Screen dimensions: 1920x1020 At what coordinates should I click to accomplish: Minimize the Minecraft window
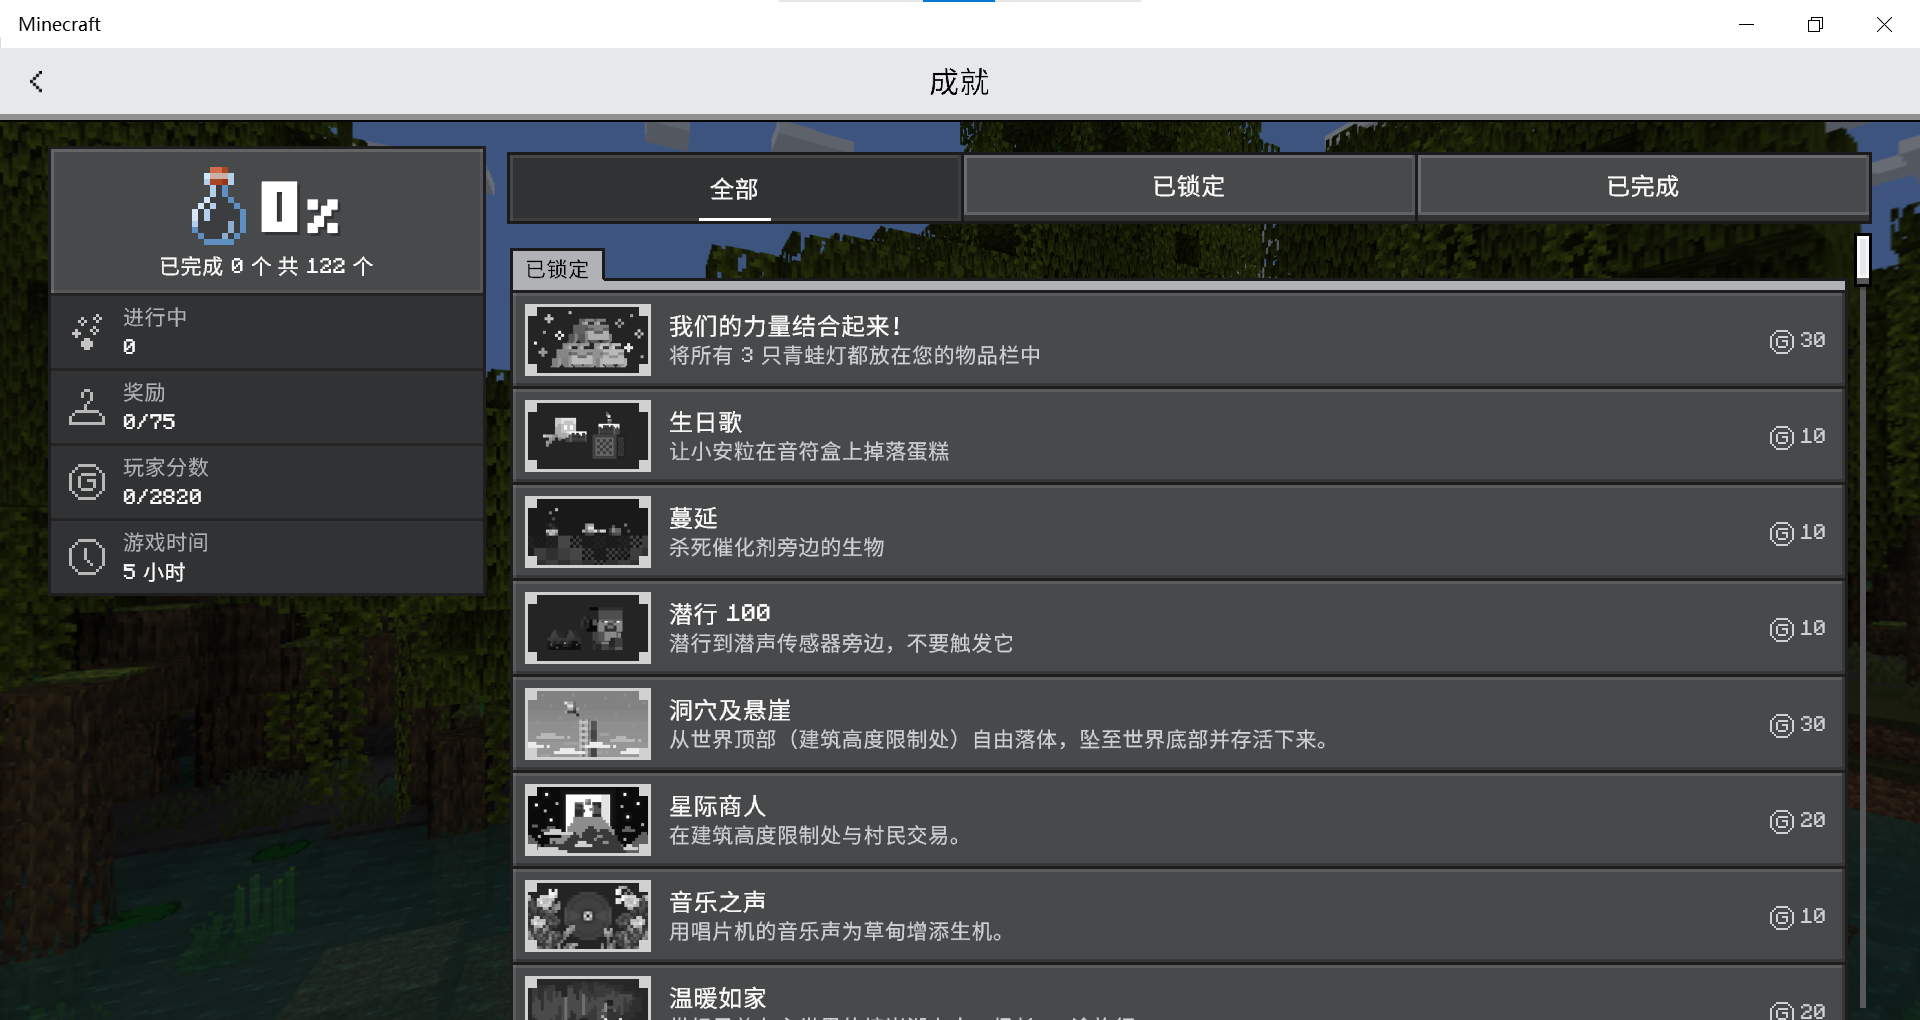click(1747, 24)
